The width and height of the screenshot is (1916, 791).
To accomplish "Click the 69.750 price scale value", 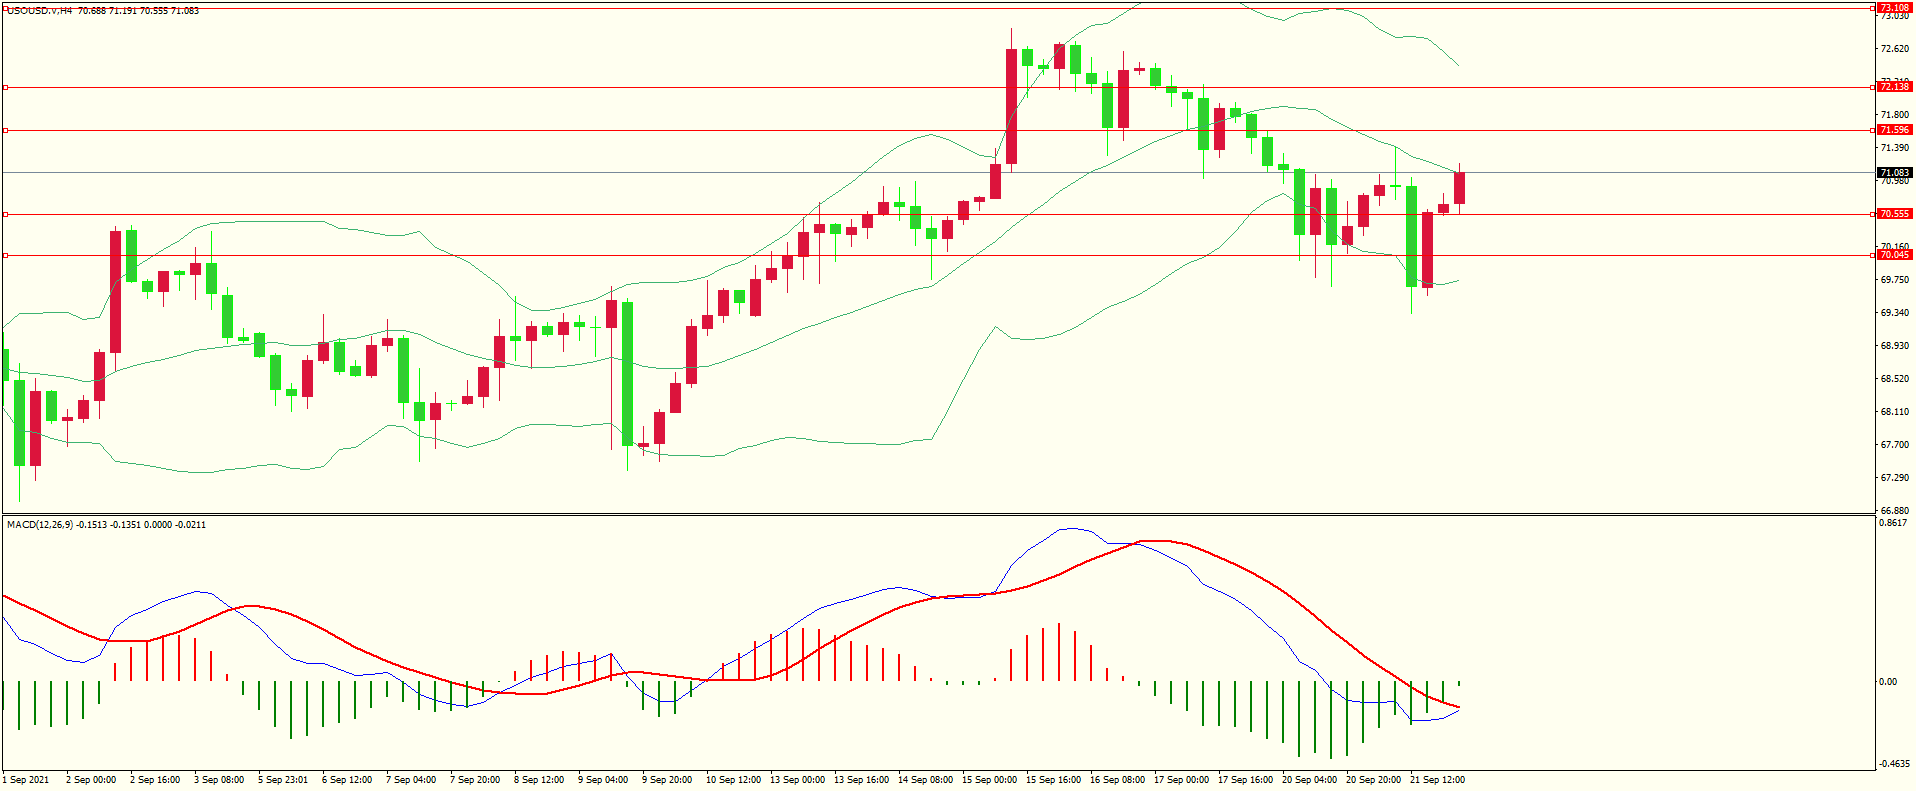I will 1894,280.
